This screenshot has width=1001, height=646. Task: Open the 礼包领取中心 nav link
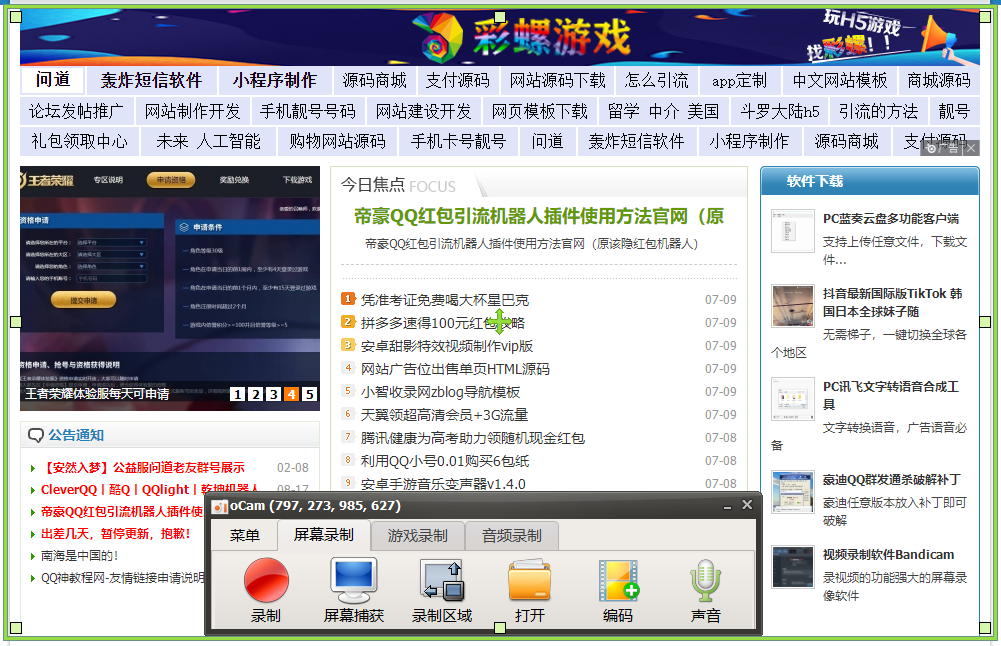[79, 142]
